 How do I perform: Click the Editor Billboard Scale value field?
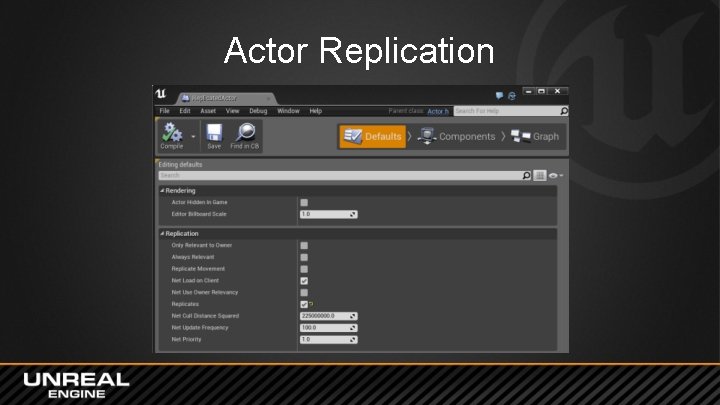(328, 214)
